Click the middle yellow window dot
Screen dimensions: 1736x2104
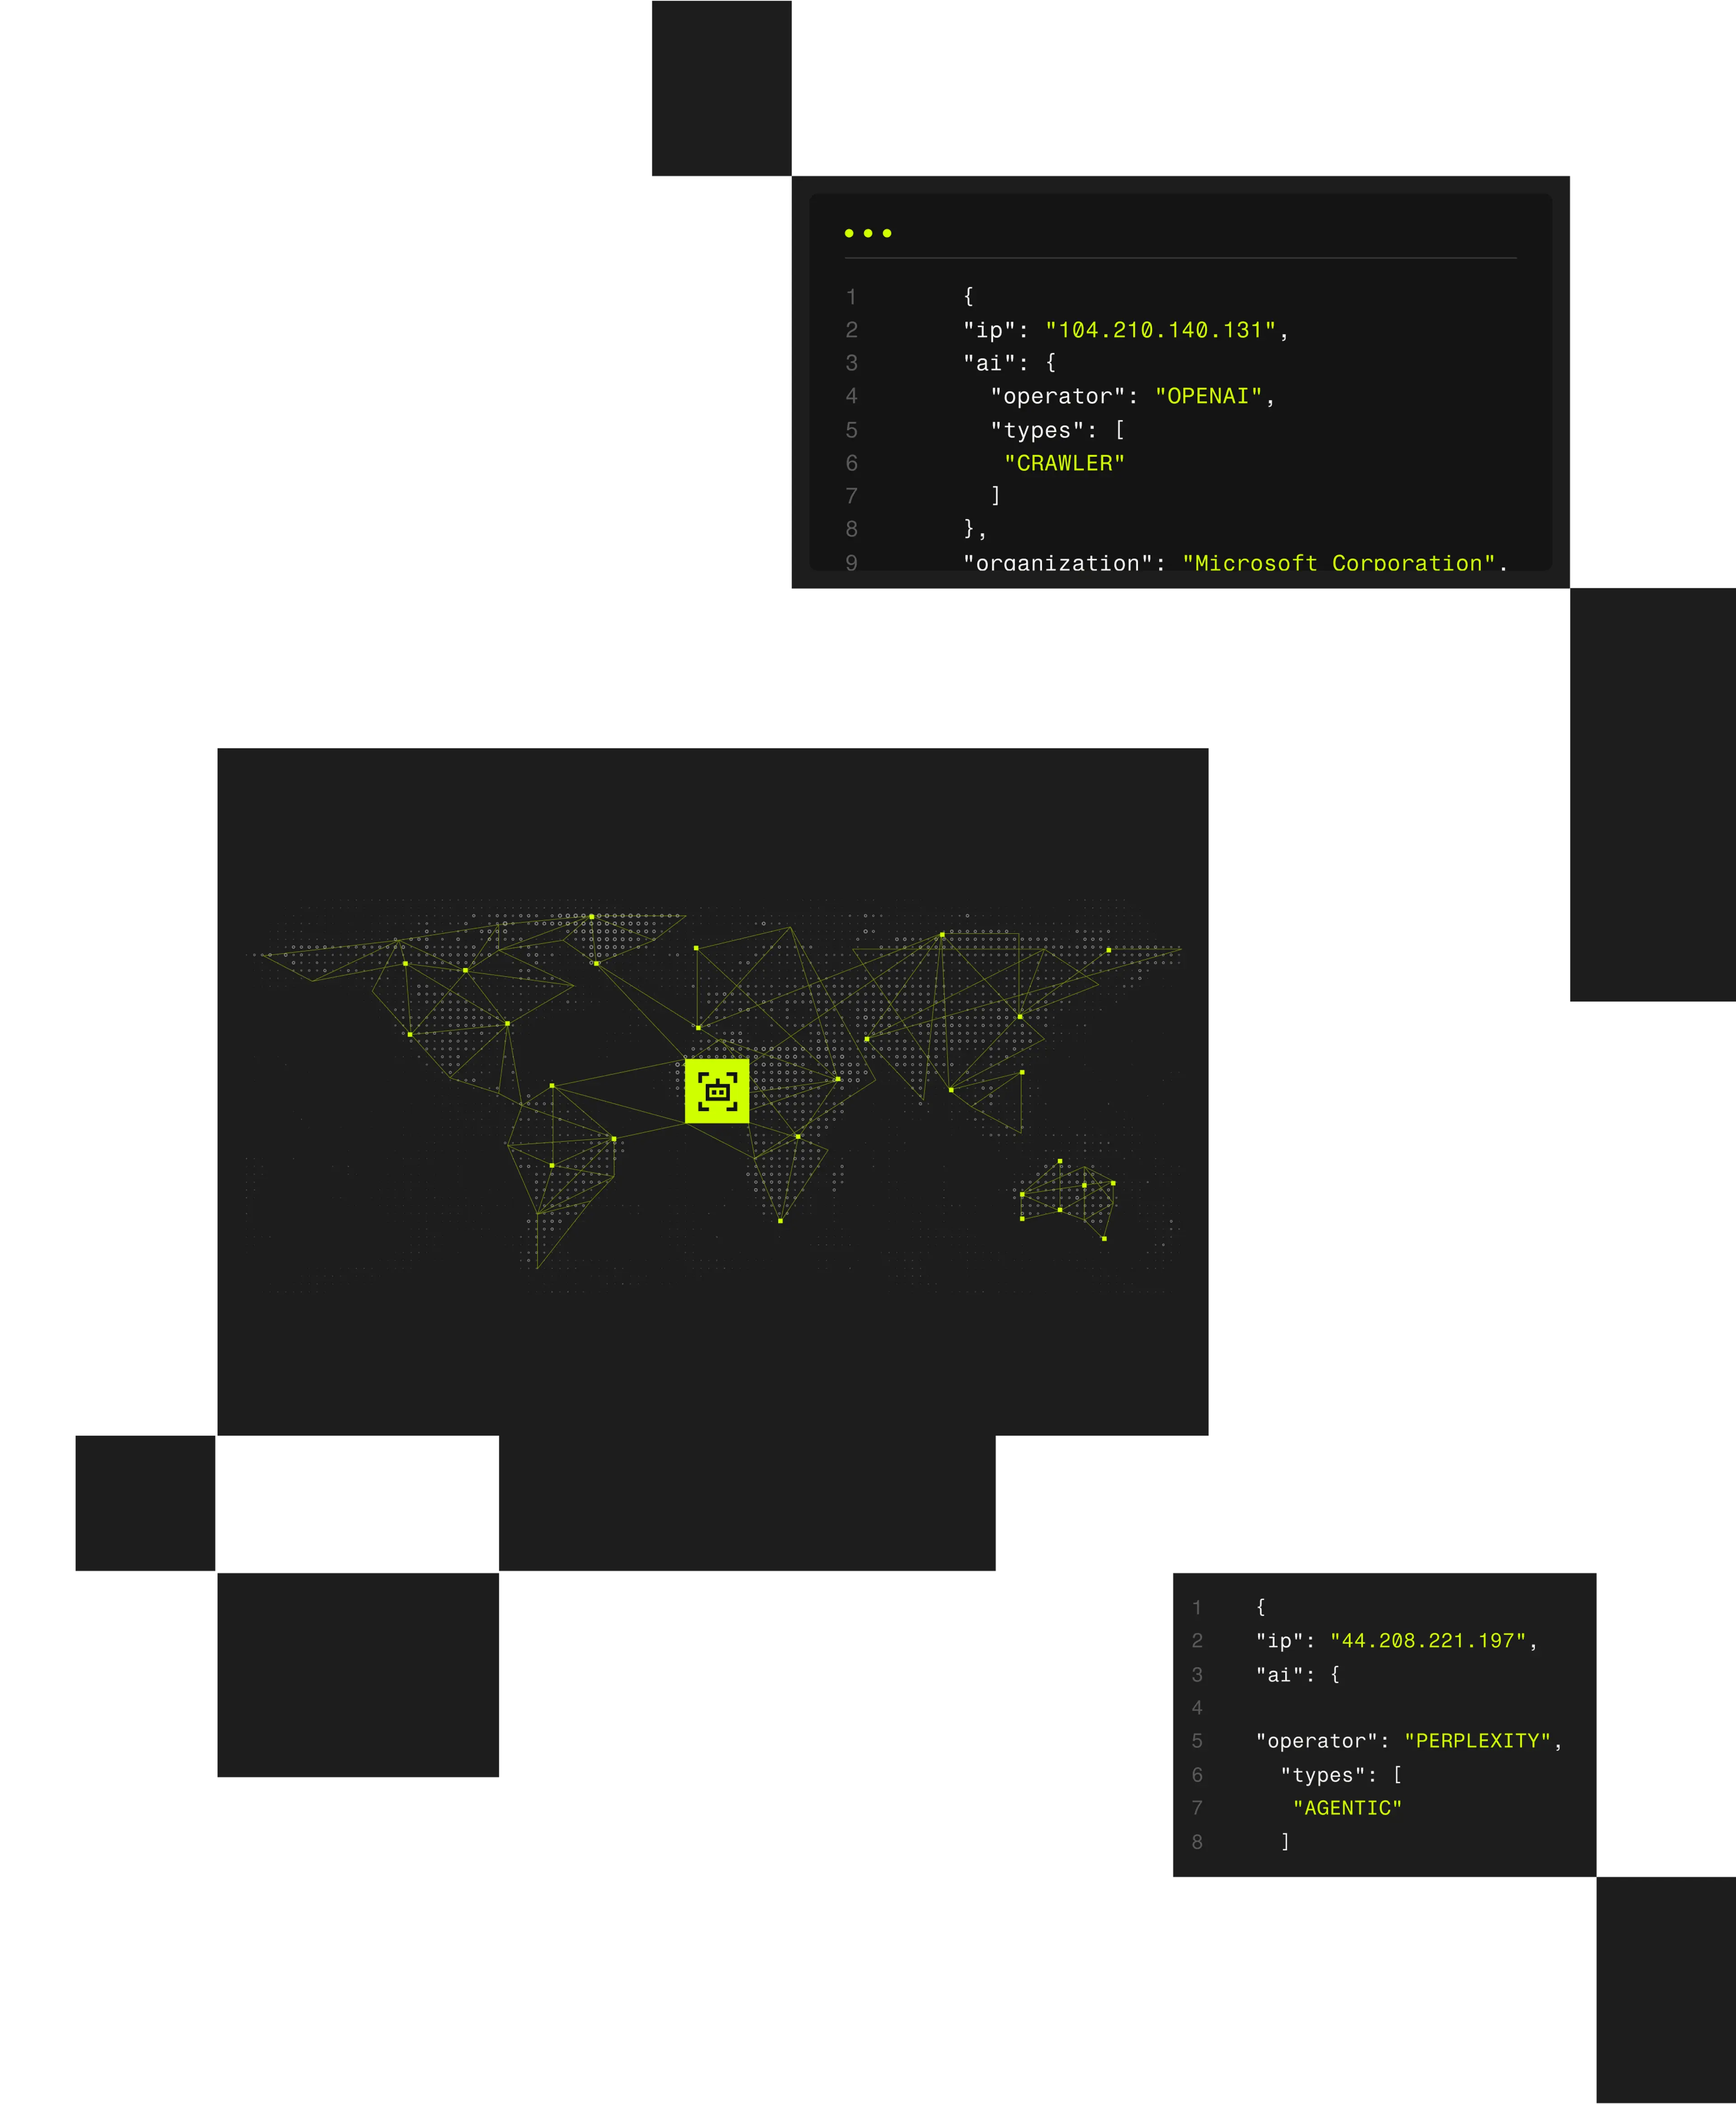pos(868,233)
